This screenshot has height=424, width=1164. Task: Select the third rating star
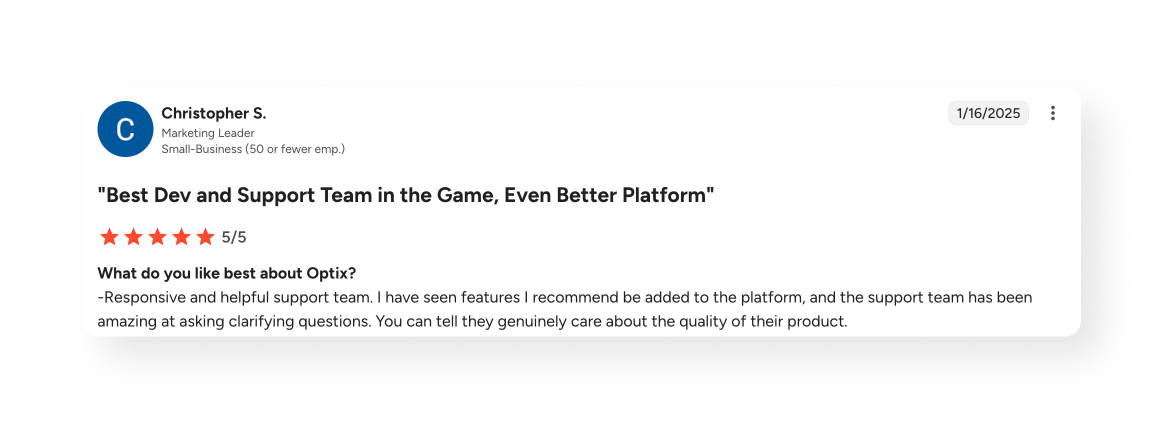(157, 237)
